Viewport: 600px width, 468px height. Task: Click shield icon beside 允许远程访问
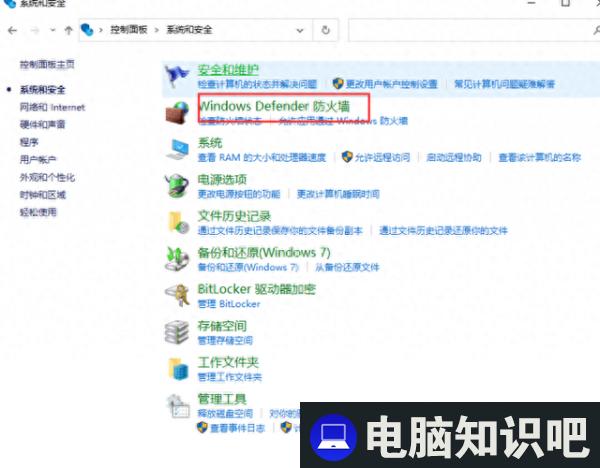click(347, 157)
